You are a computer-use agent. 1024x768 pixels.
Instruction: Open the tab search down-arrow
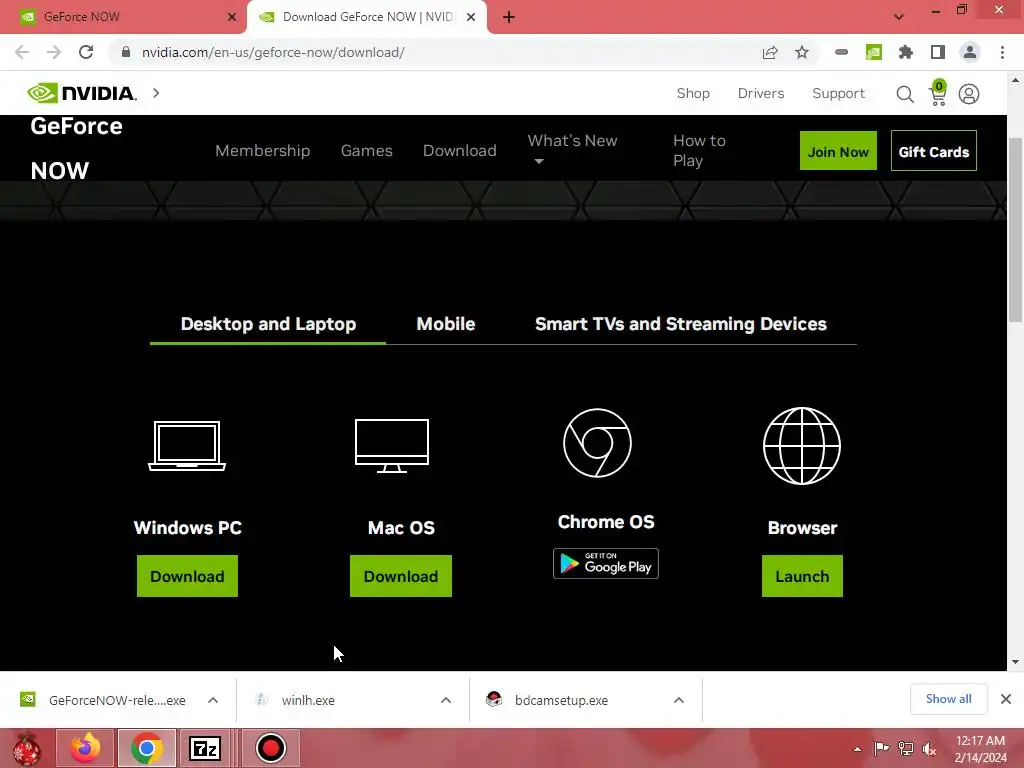(899, 17)
